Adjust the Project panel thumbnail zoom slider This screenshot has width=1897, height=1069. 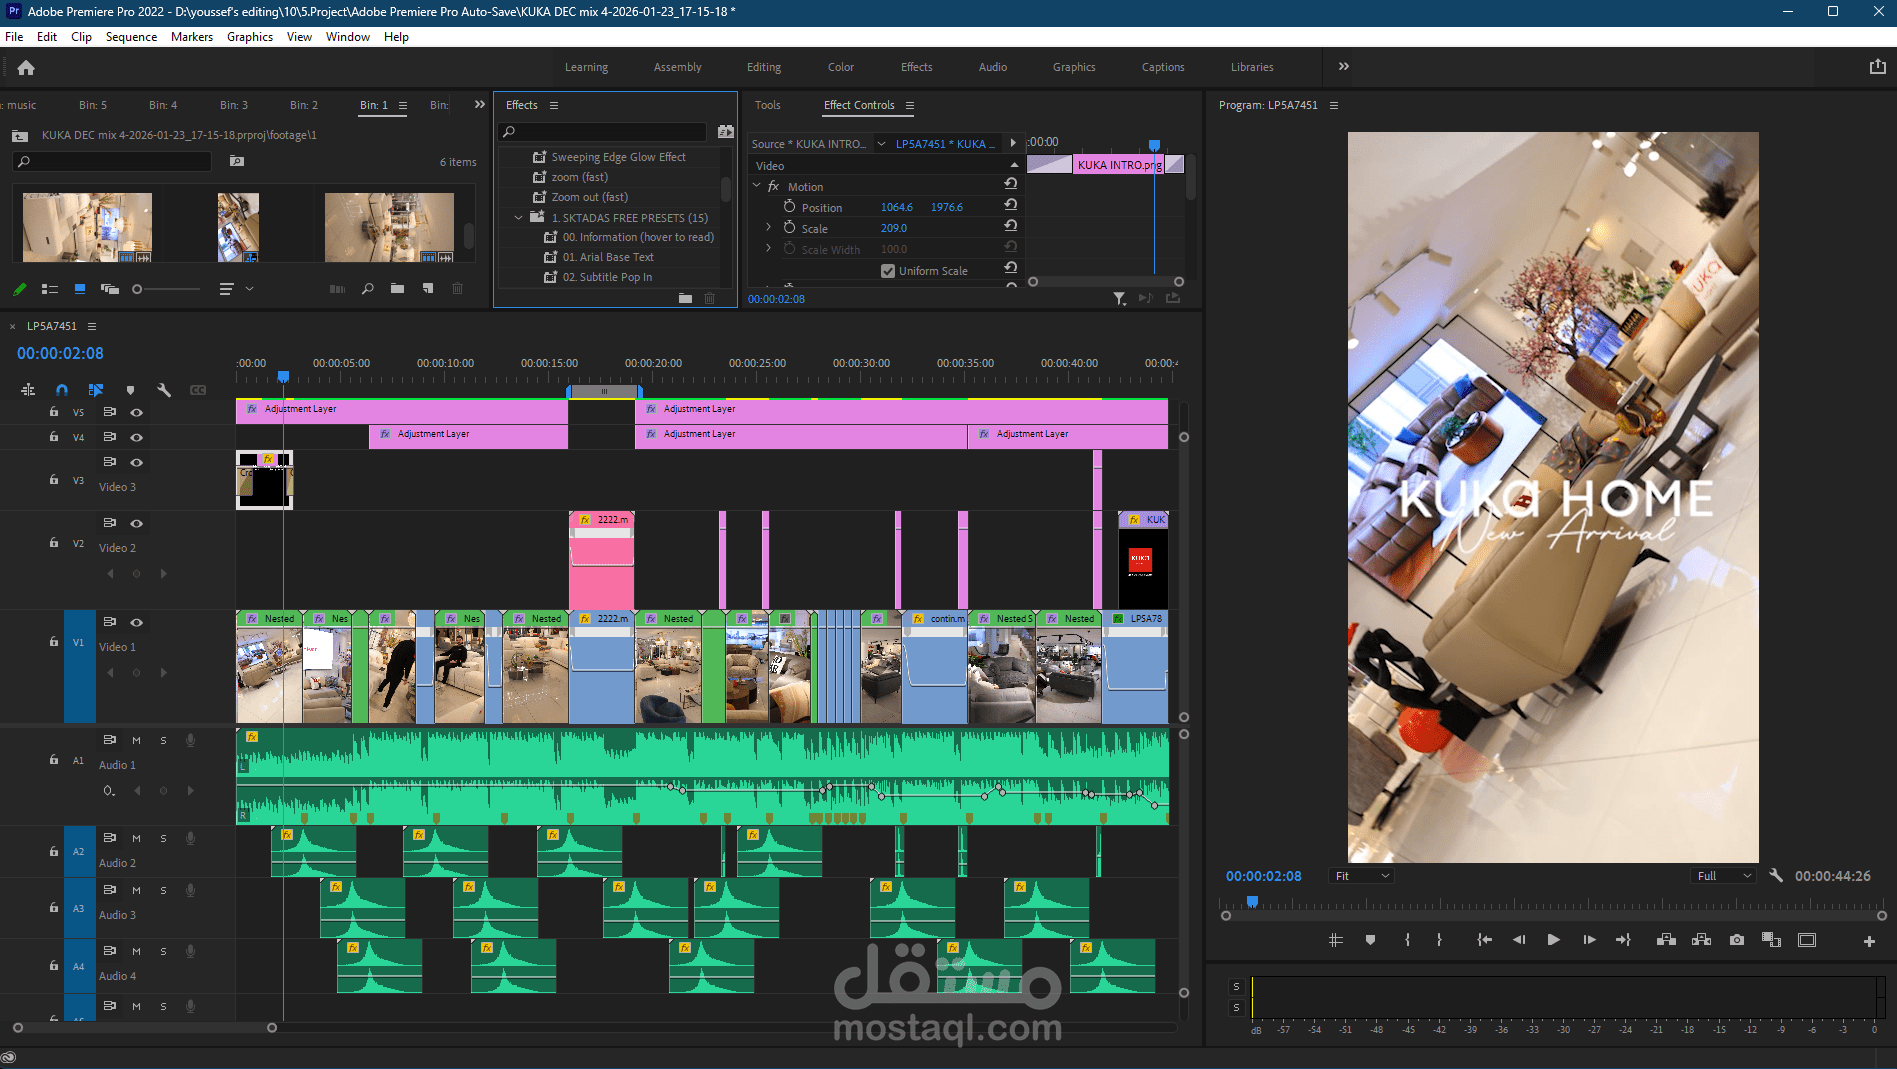pyautogui.click(x=138, y=289)
